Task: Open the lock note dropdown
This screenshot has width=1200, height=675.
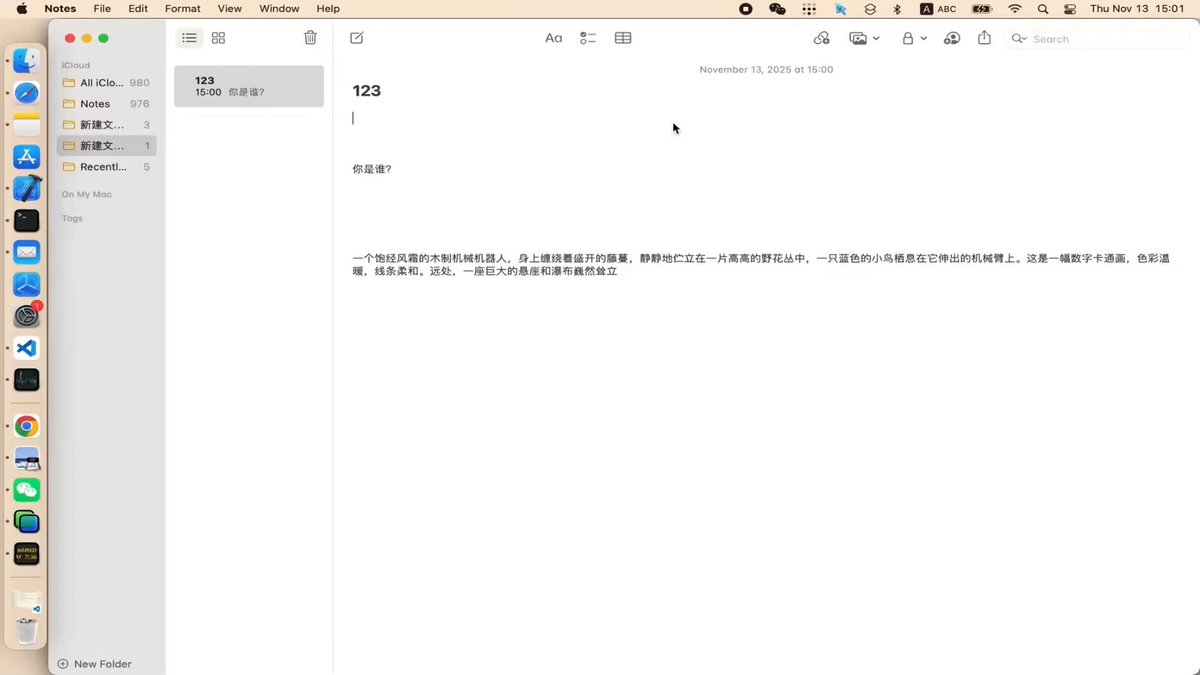Action: tap(914, 38)
